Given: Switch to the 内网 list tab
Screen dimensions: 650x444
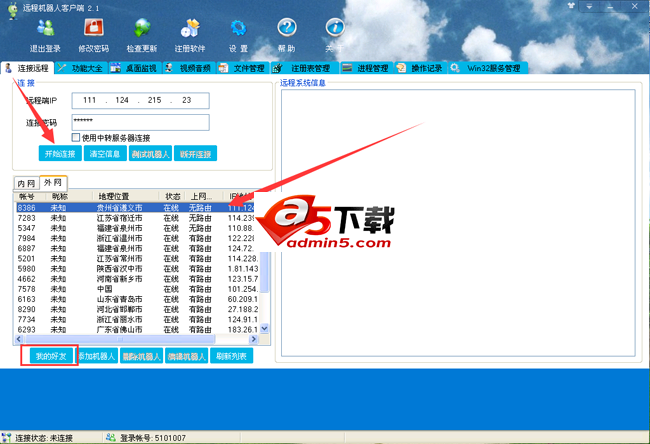Looking at the screenshot, I should [x=26, y=183].
